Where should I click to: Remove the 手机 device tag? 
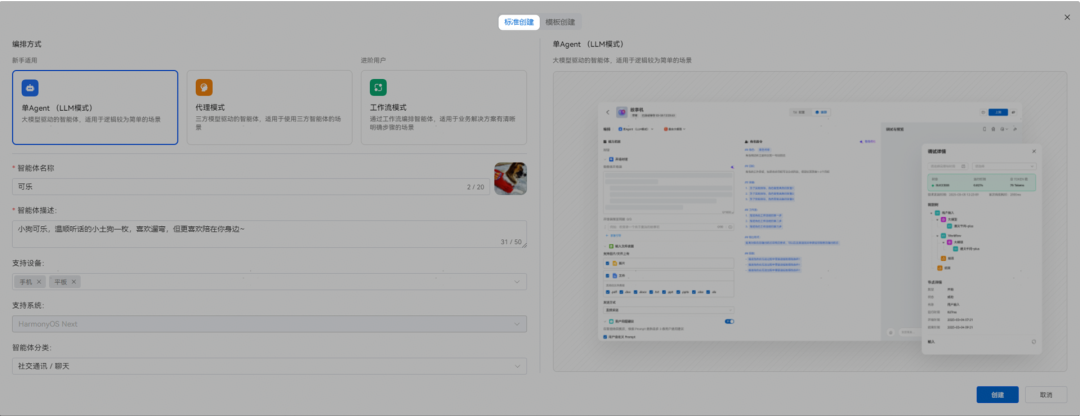coord(39,282)
